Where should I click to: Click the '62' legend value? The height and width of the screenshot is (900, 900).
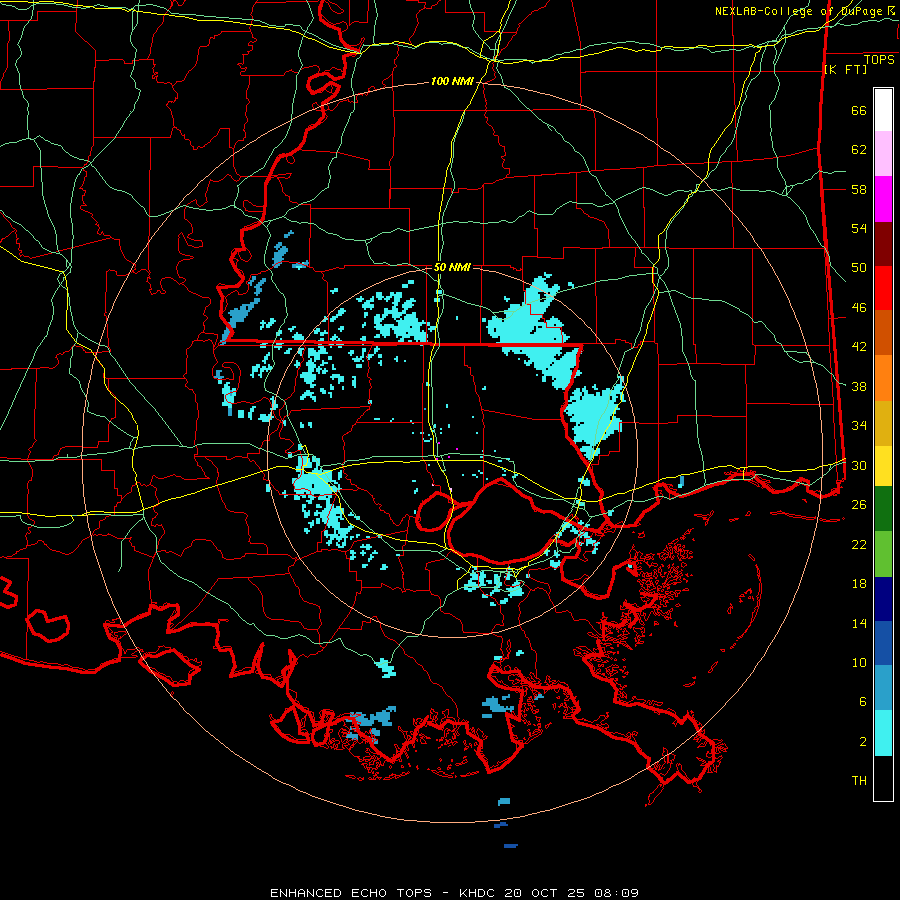859,150
